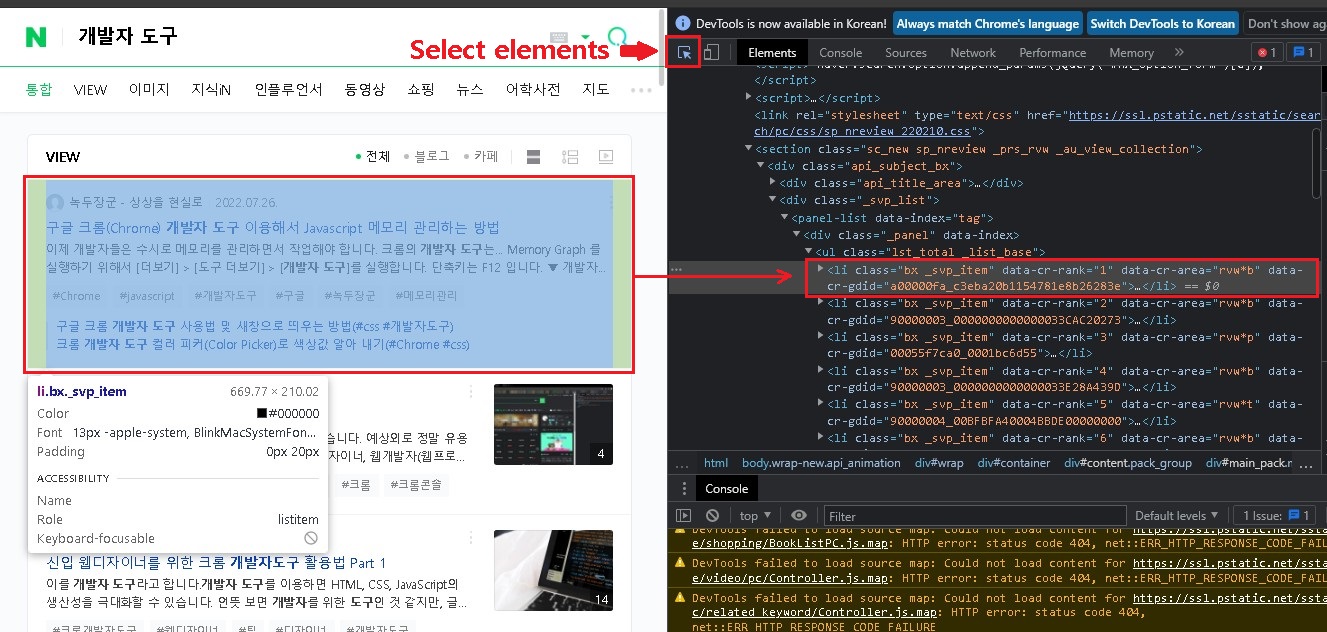Screen dimensions: 1327x632
Task: Open more search categories ellipsis
Action: [641, 89]
